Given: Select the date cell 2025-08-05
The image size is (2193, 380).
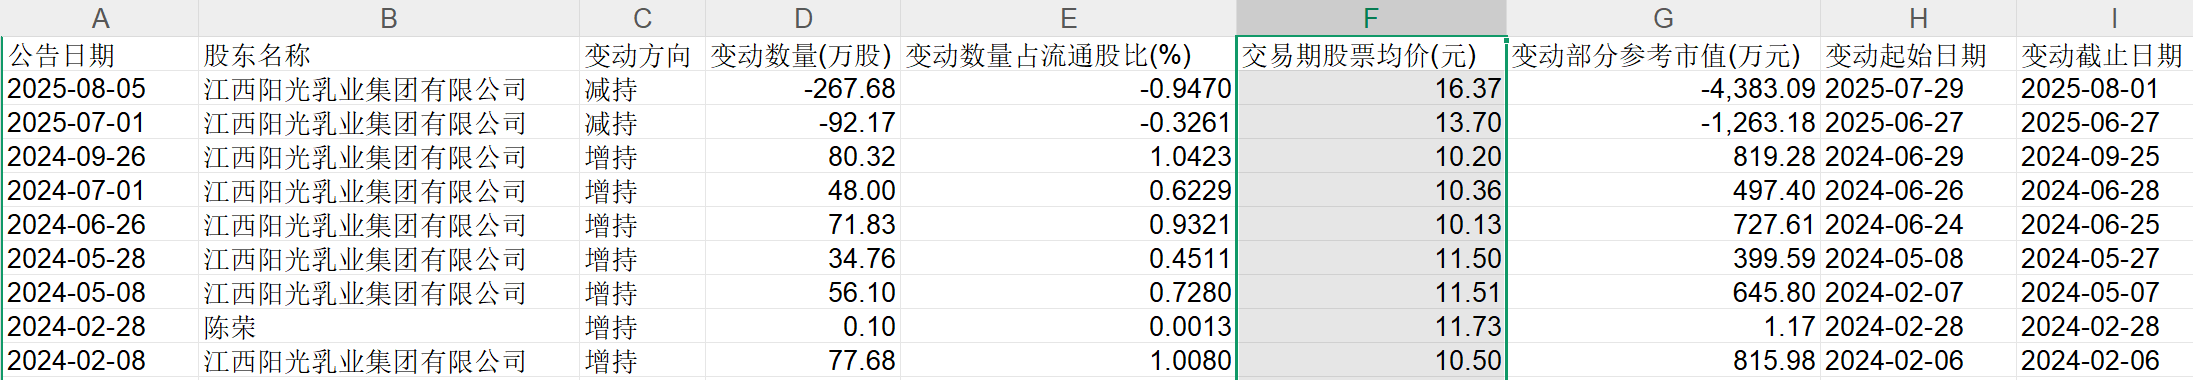Looking at the screenshot, I should click(100, 89).
